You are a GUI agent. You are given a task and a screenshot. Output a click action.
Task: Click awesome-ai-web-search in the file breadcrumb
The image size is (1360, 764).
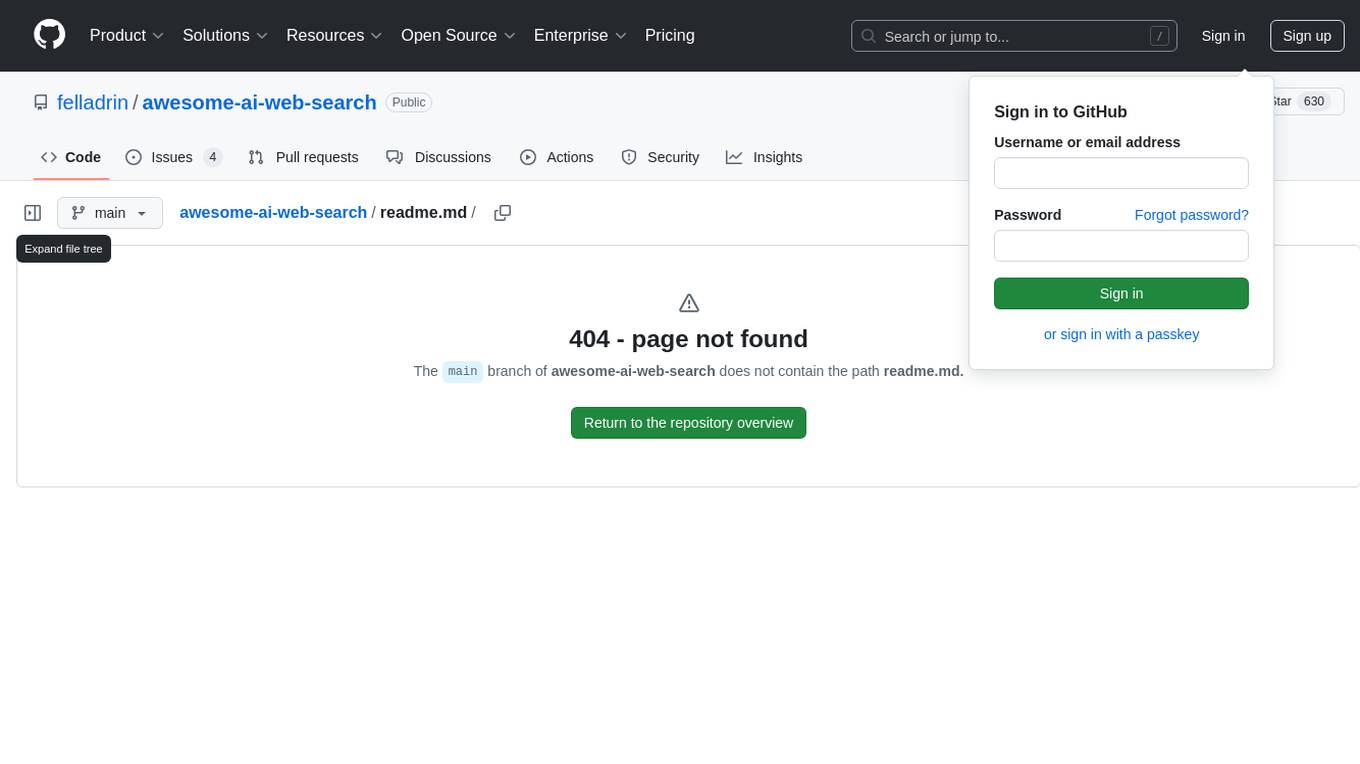coord(273,213)
